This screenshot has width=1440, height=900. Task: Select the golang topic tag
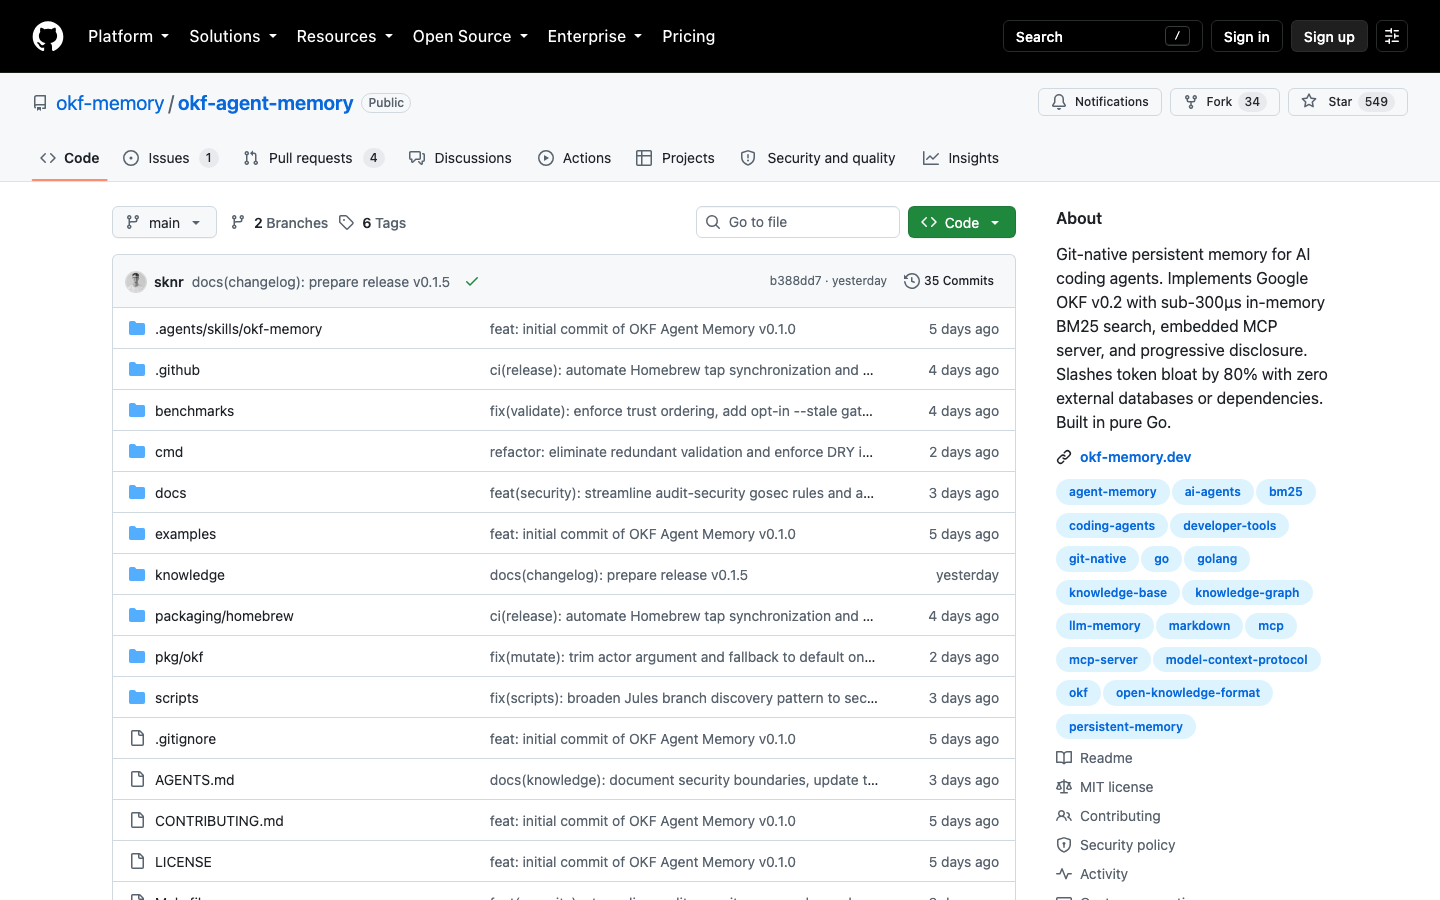pyautogui.click(x=1217, y=559)
